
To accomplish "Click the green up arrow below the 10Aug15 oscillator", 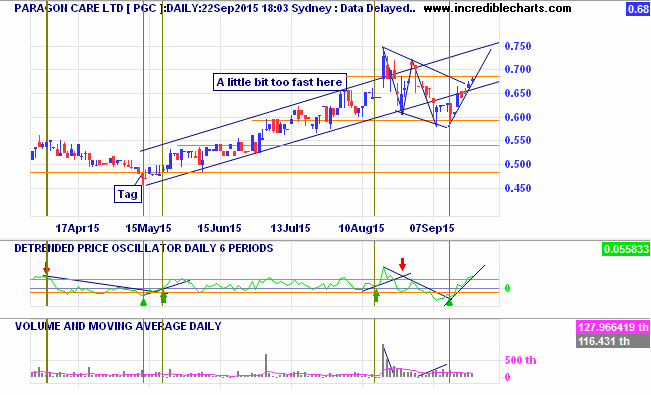I will [x=377, y=296].
